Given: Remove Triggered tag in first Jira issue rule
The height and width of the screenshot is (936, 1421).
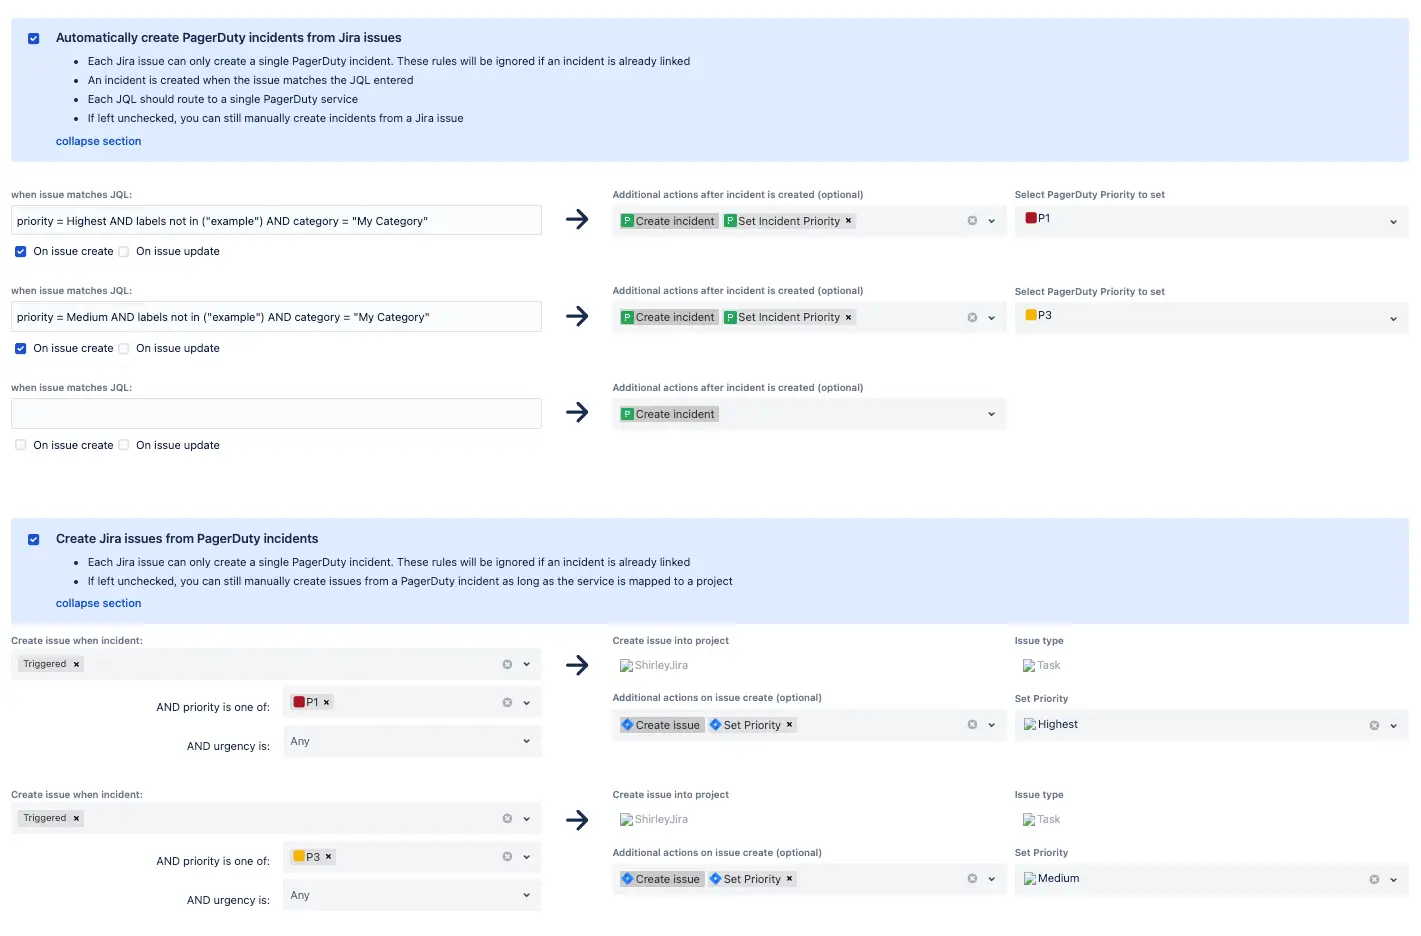Looking at the screenshot, I should tap(76, 664).
